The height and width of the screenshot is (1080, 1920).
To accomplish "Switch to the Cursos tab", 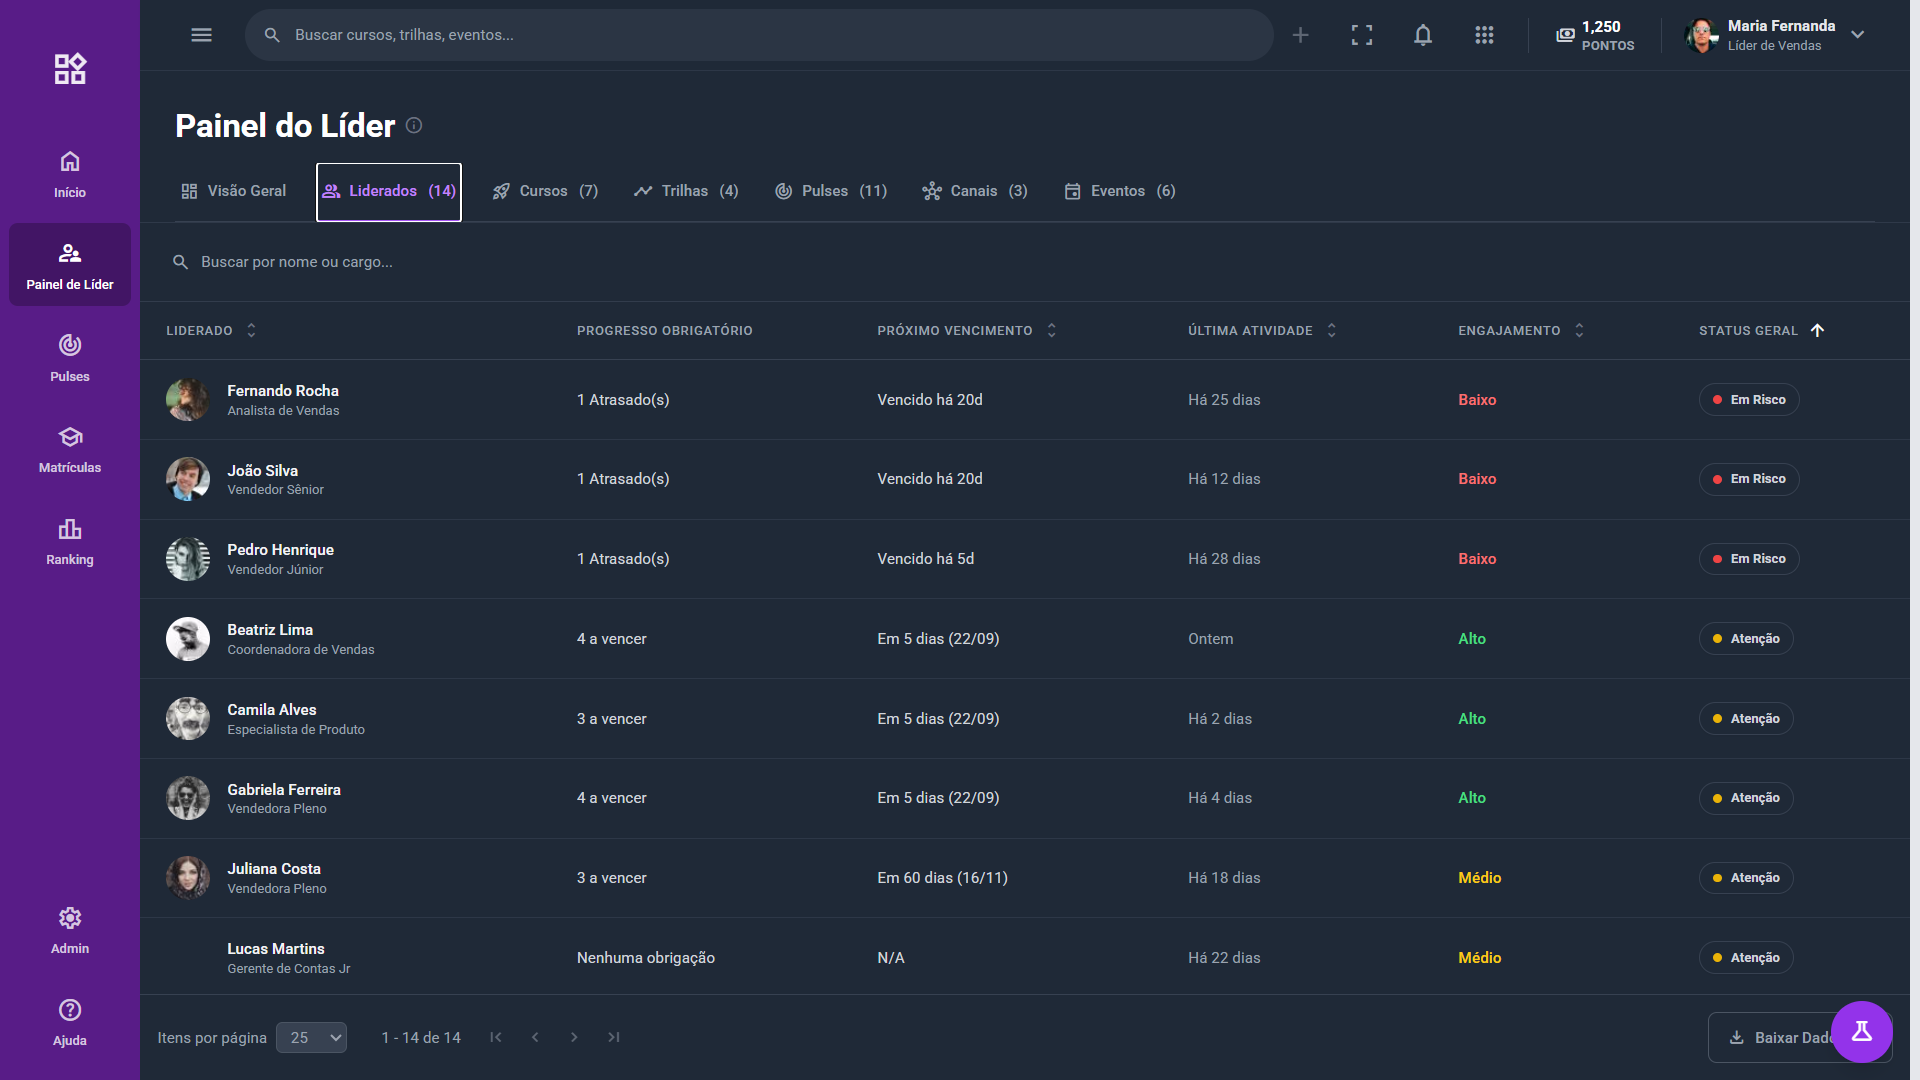I will [x=545, y=191].
